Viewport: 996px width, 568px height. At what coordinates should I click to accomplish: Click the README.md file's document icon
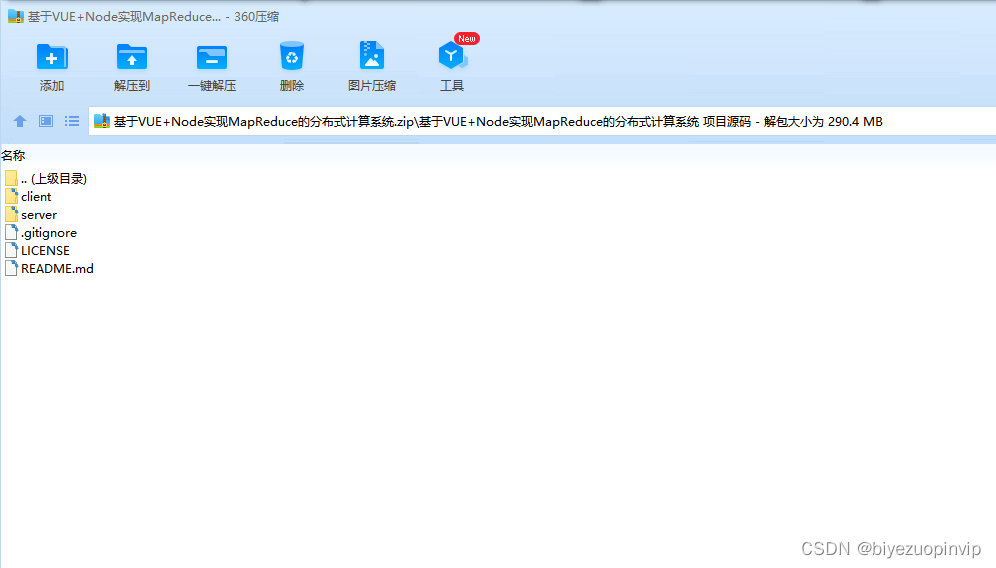[11, 268]
